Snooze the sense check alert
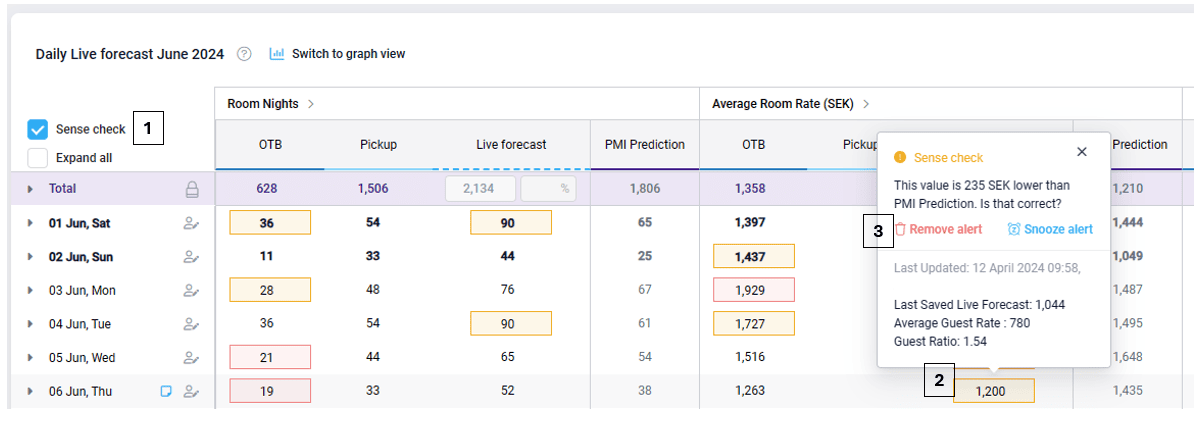Viewport: 1196px width, 424px height. click(x=1050, y=229)
